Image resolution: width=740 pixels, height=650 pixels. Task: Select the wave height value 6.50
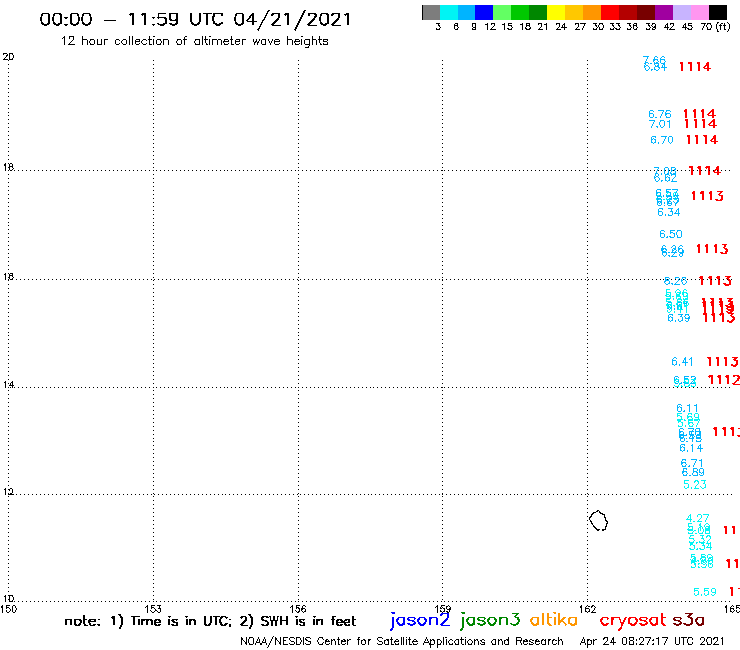point(671,234)
